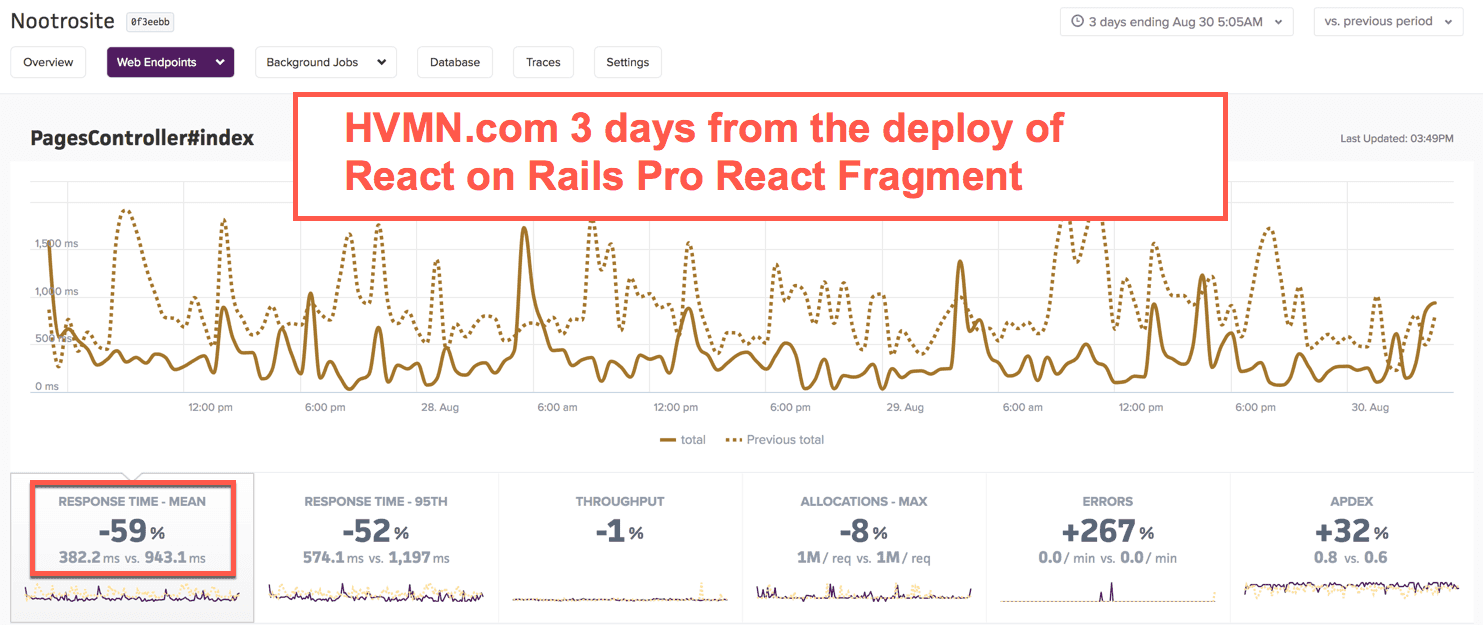Click the clock icon in date range selector
Viewport: 1483px width, 625px height.
[1077, 21]
